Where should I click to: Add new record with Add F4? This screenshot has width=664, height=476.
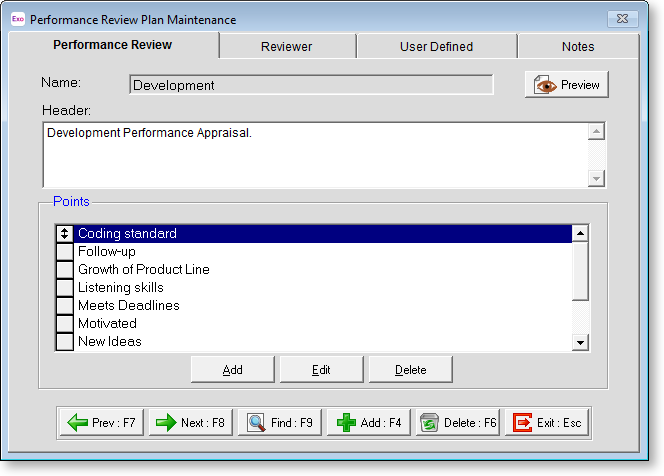(x=369, y=423)
